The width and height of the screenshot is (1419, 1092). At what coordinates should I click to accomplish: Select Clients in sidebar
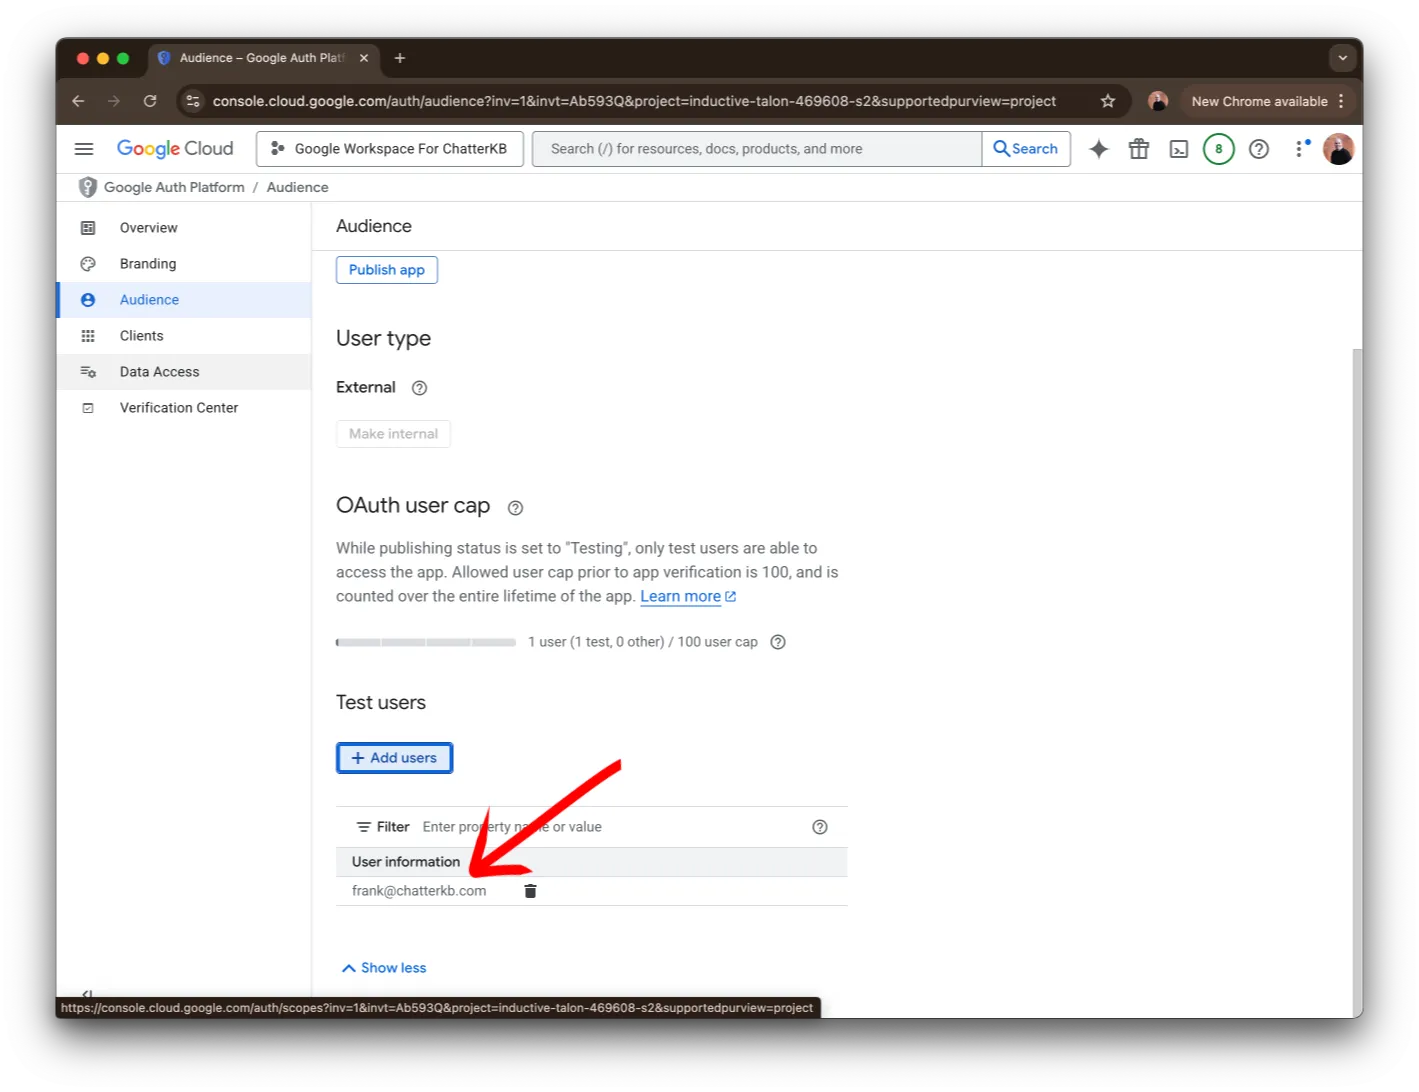[x=184, y=336]
